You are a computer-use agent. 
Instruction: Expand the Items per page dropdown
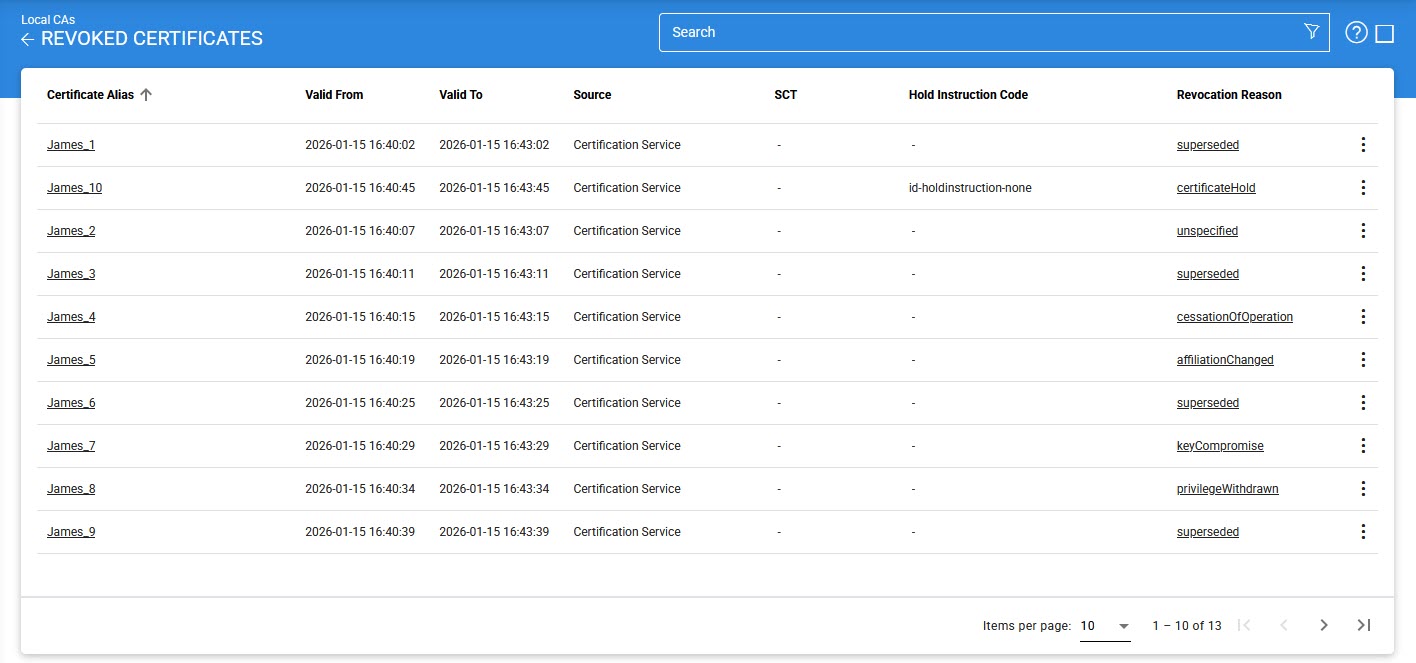click(1105, 626)
